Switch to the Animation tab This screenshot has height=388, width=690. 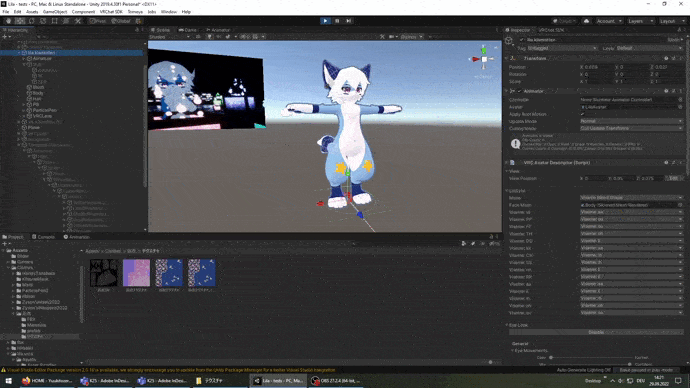(77, 237)
